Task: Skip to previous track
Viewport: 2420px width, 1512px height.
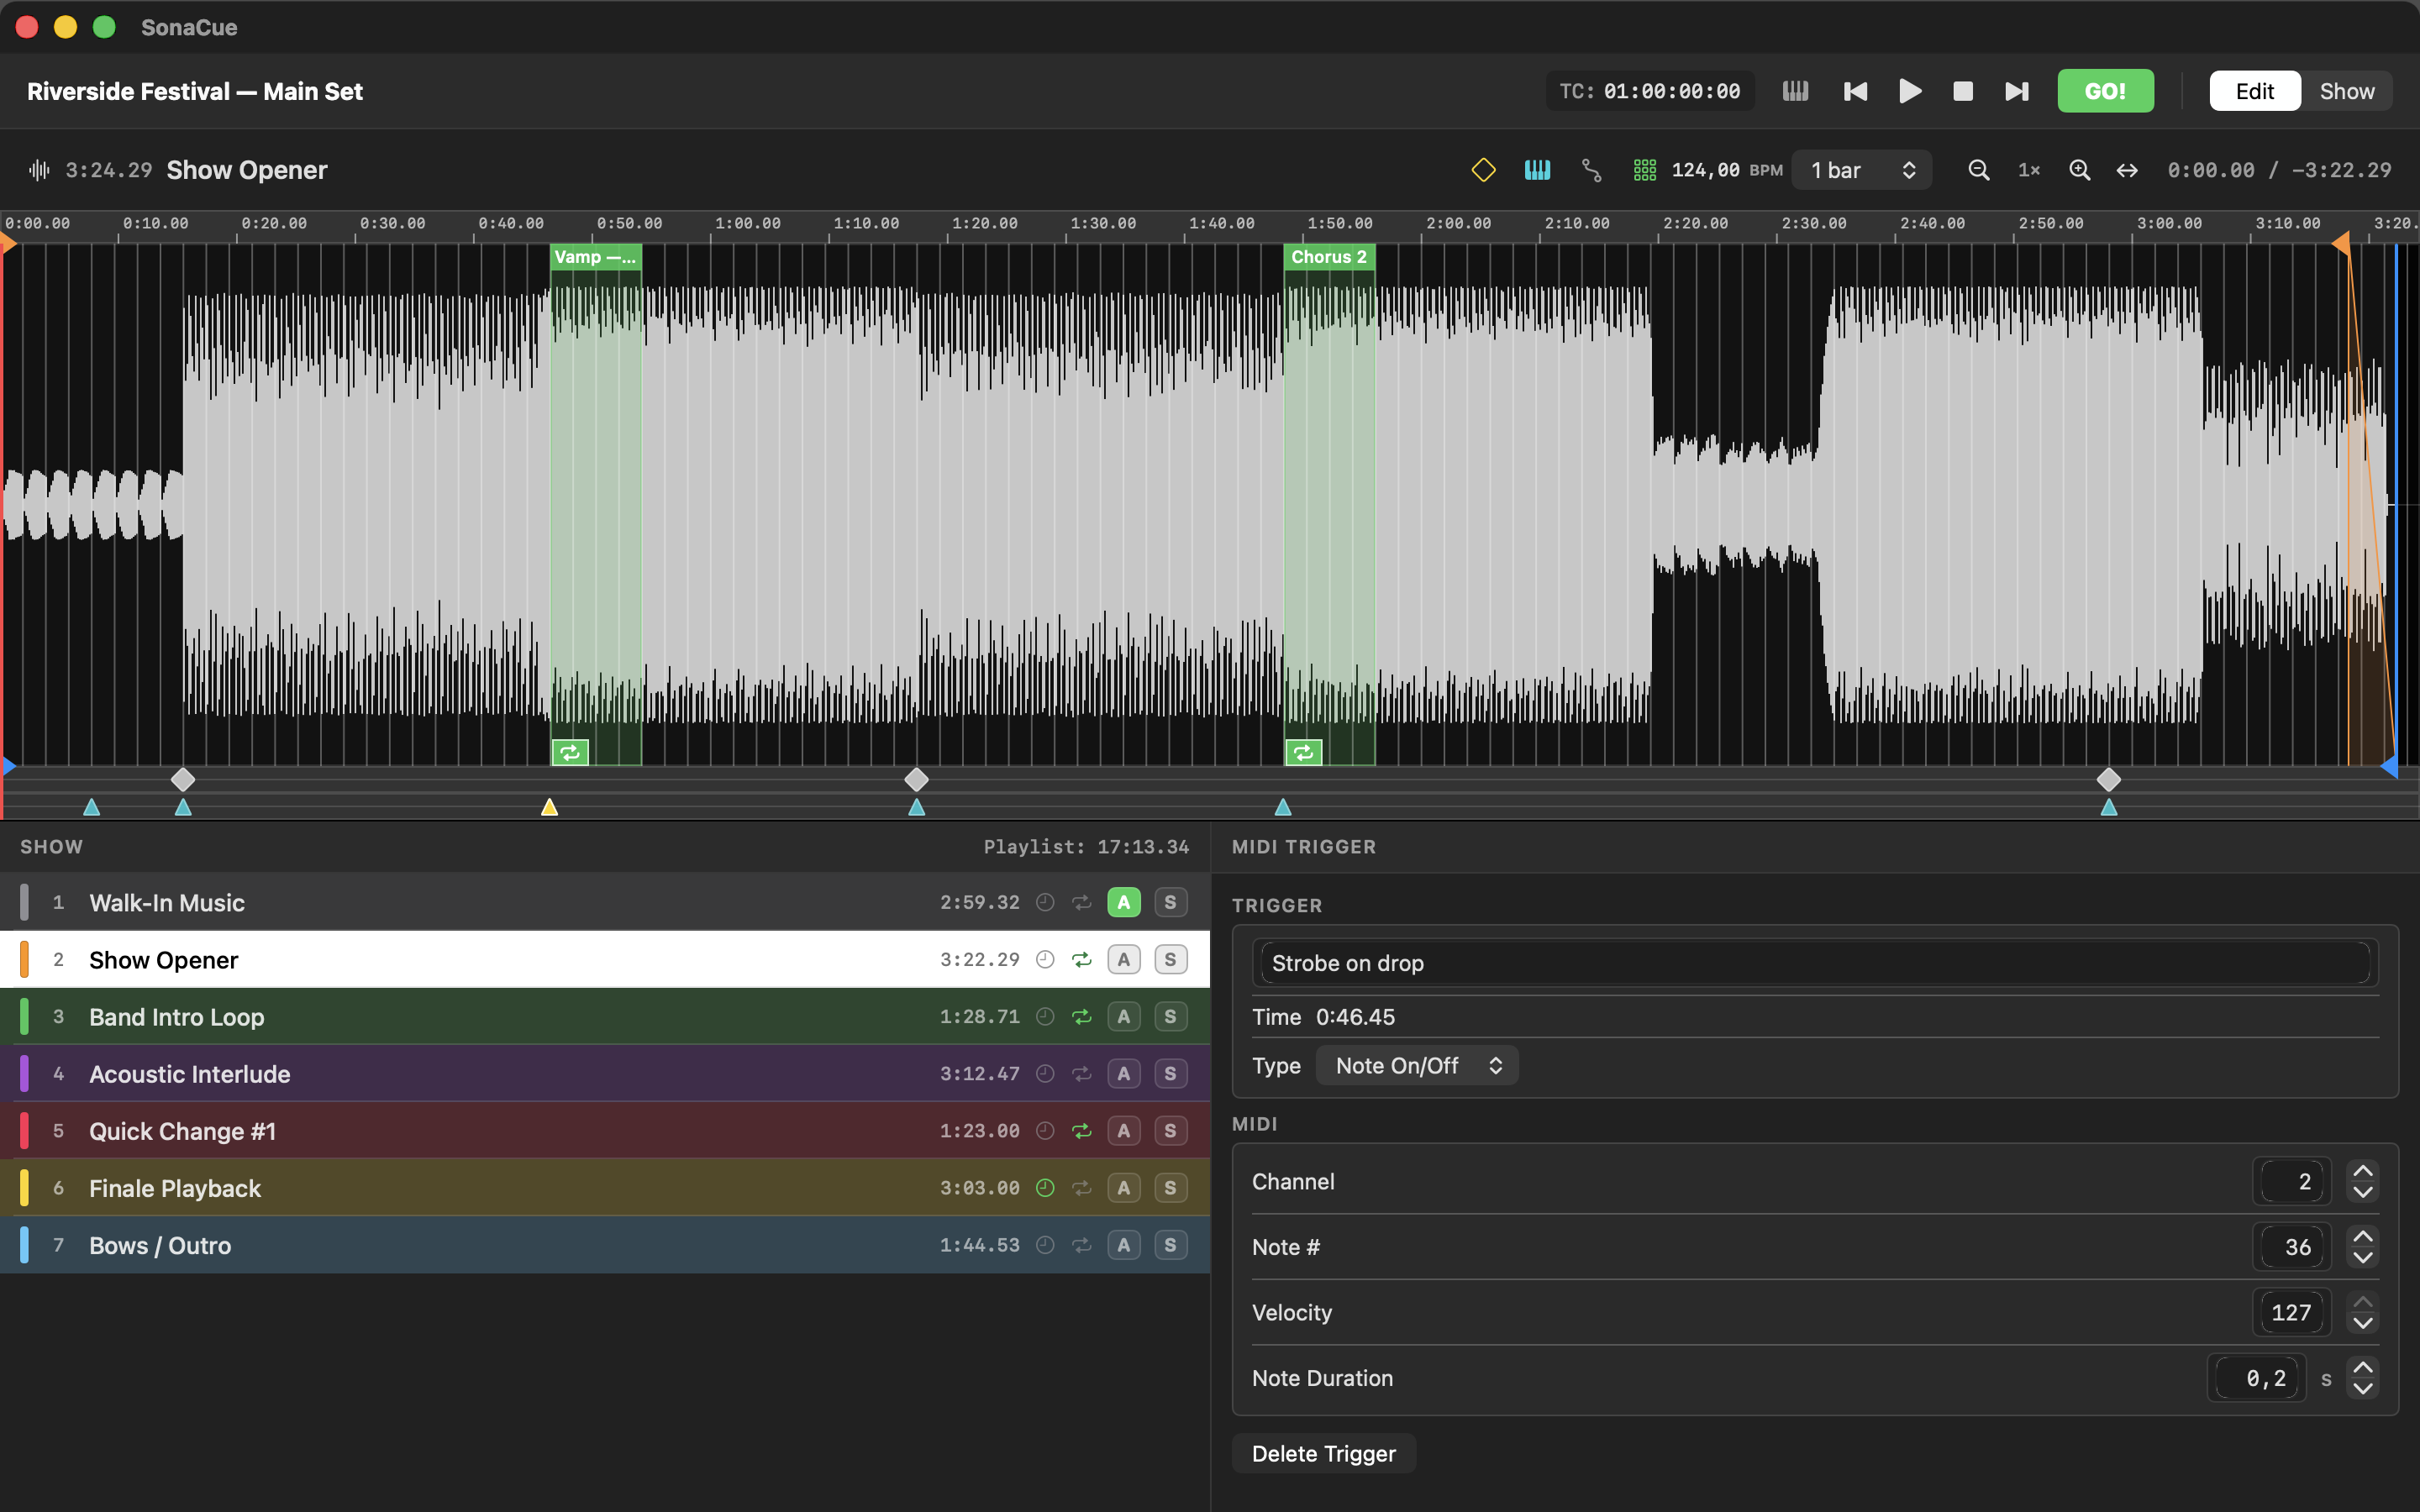Action: [x=1855, y=91]
